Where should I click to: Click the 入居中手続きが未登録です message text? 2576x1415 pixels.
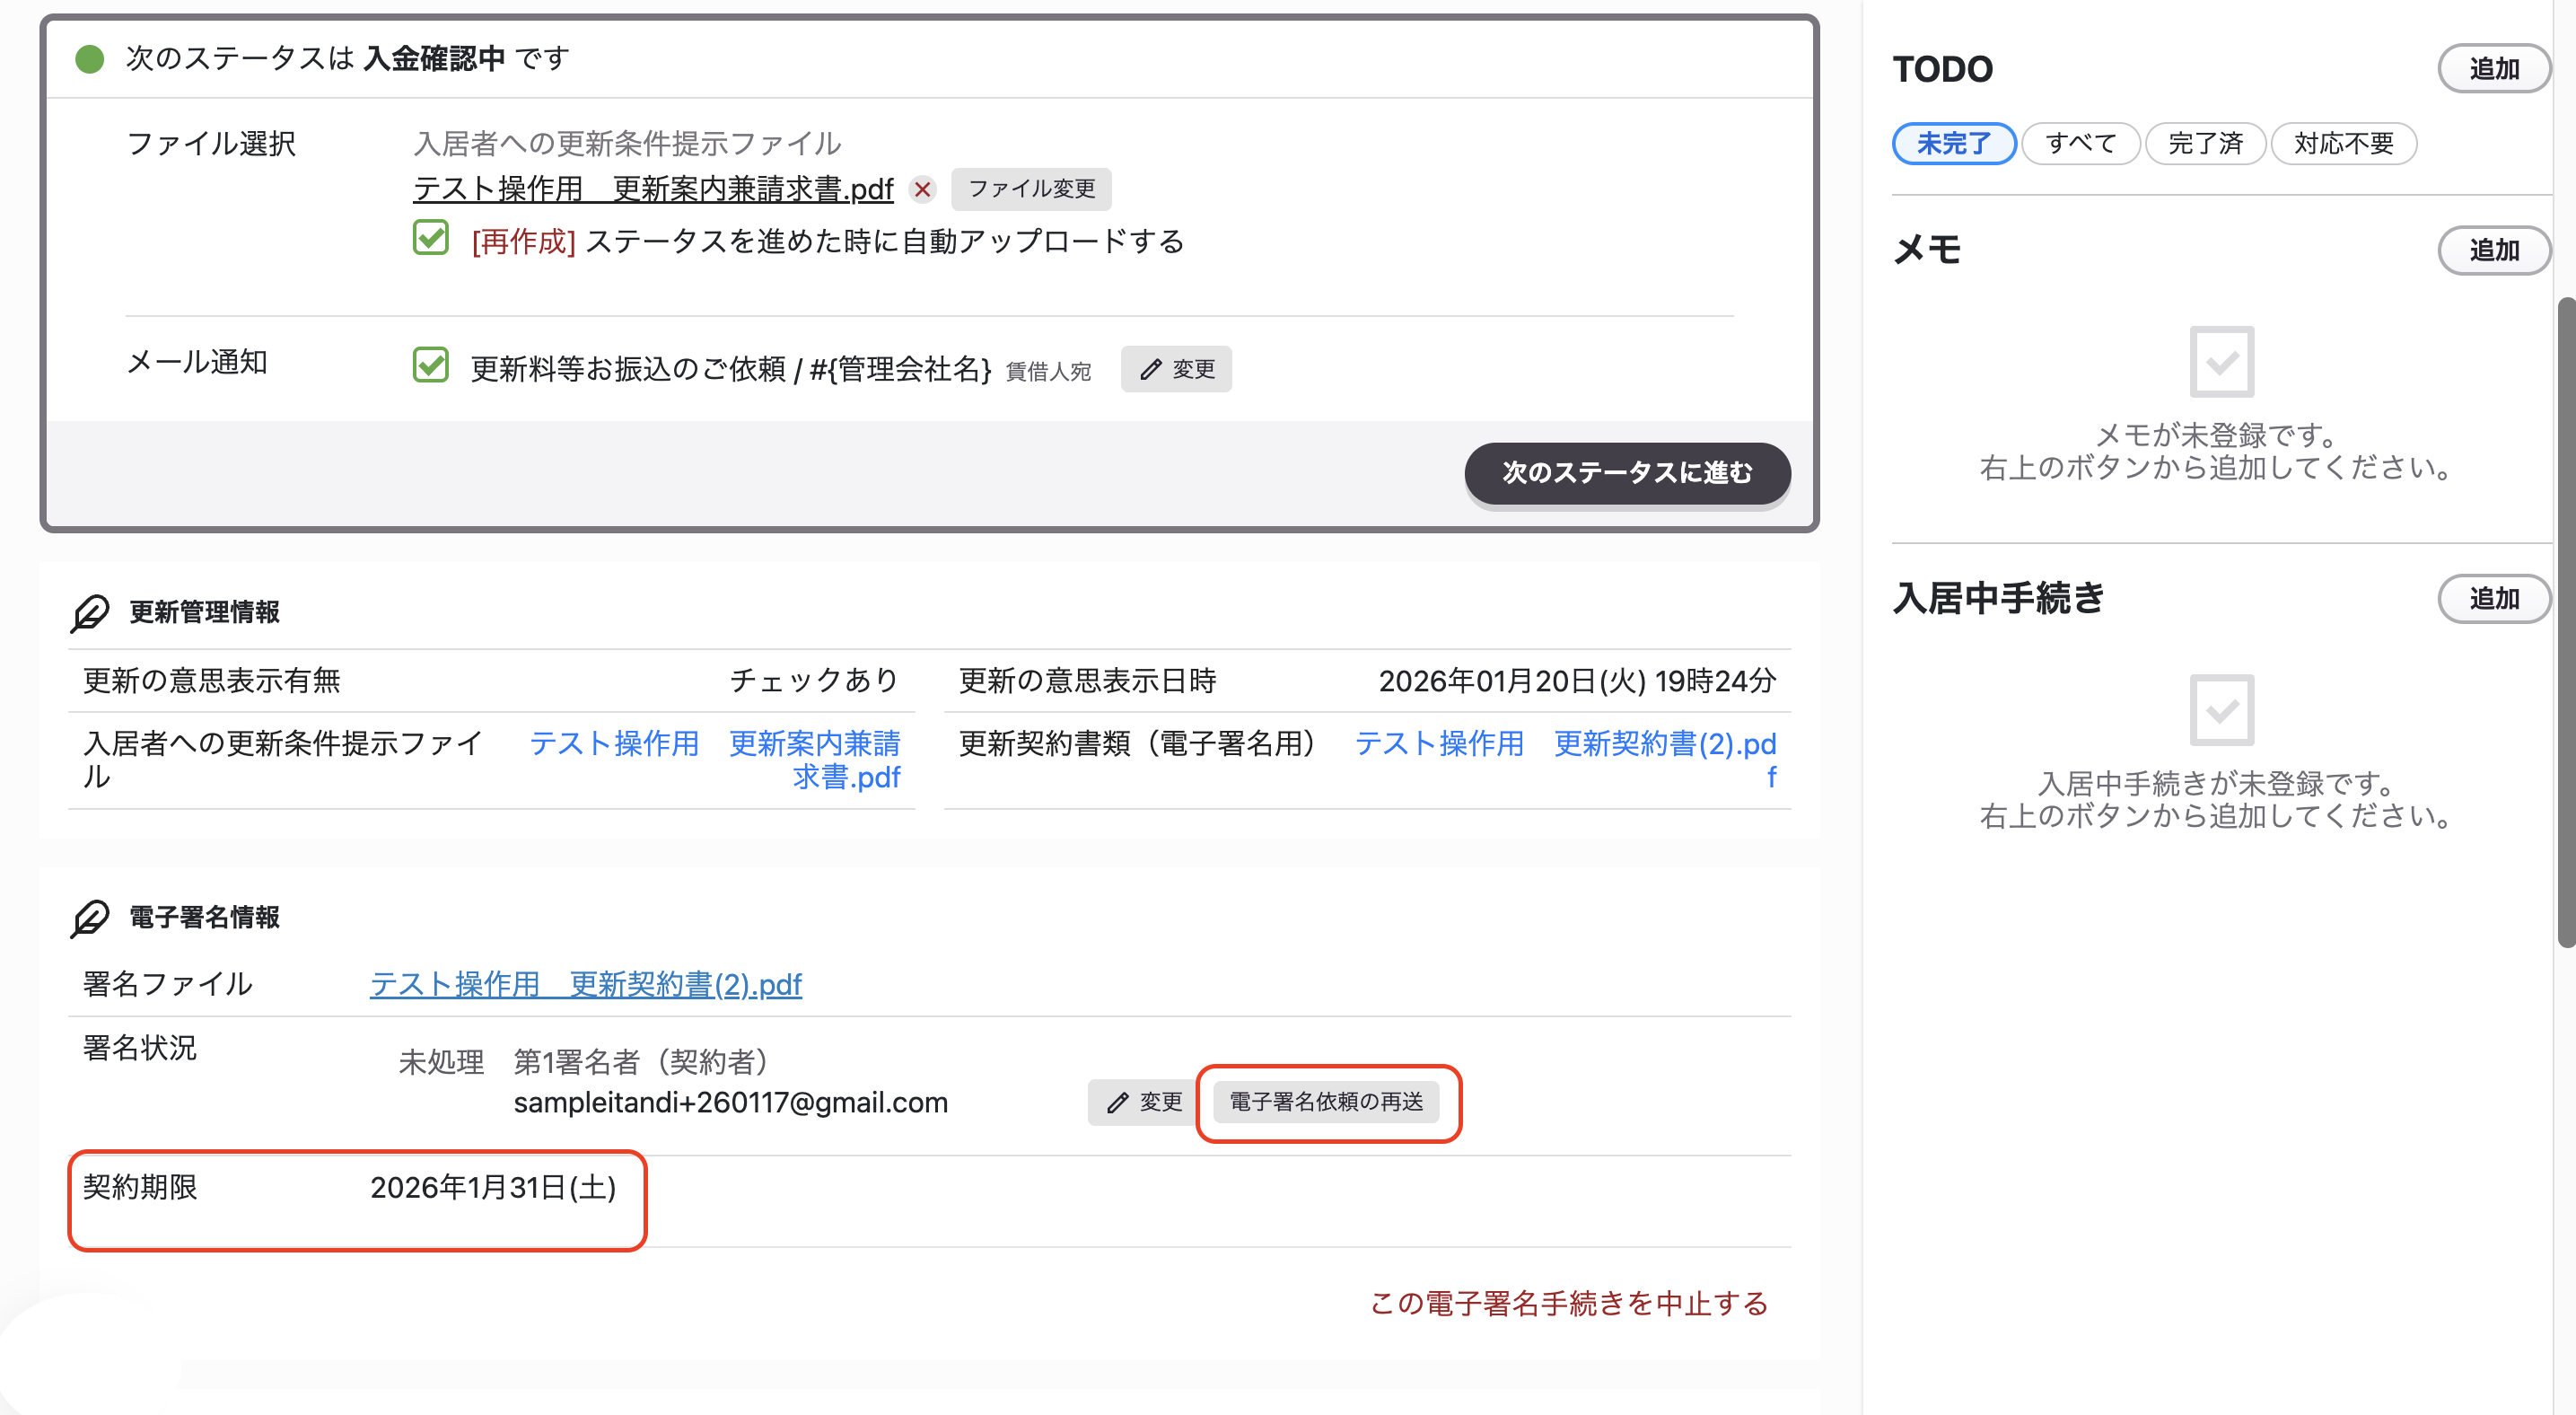point(2217,784)
